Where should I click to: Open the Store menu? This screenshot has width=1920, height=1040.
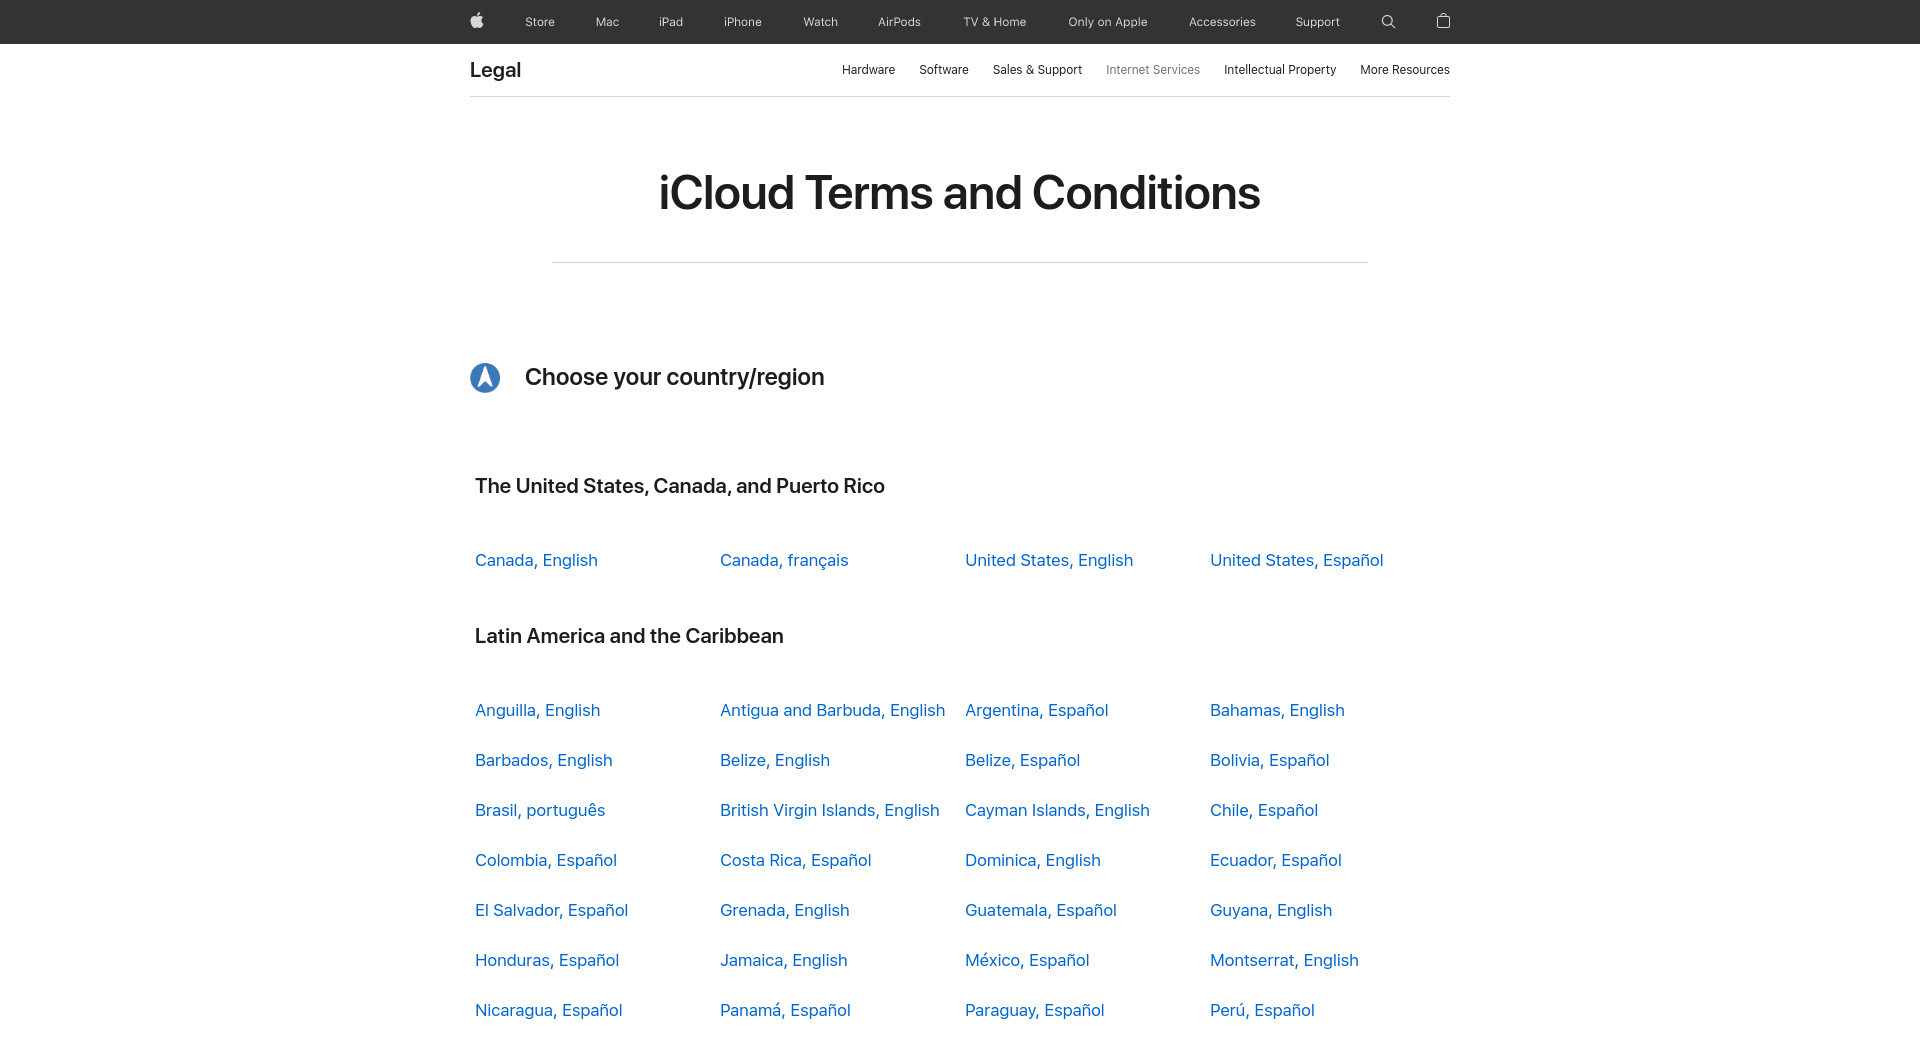[x=539, y=22]
